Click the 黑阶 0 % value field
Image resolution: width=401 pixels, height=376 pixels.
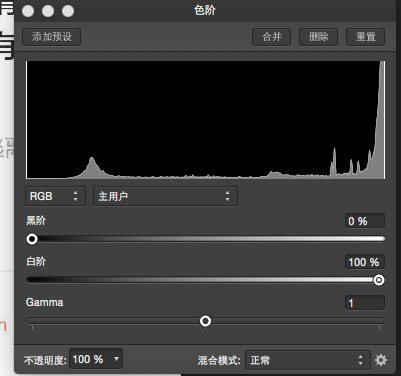pyautogui.click(x=365, y=221)
